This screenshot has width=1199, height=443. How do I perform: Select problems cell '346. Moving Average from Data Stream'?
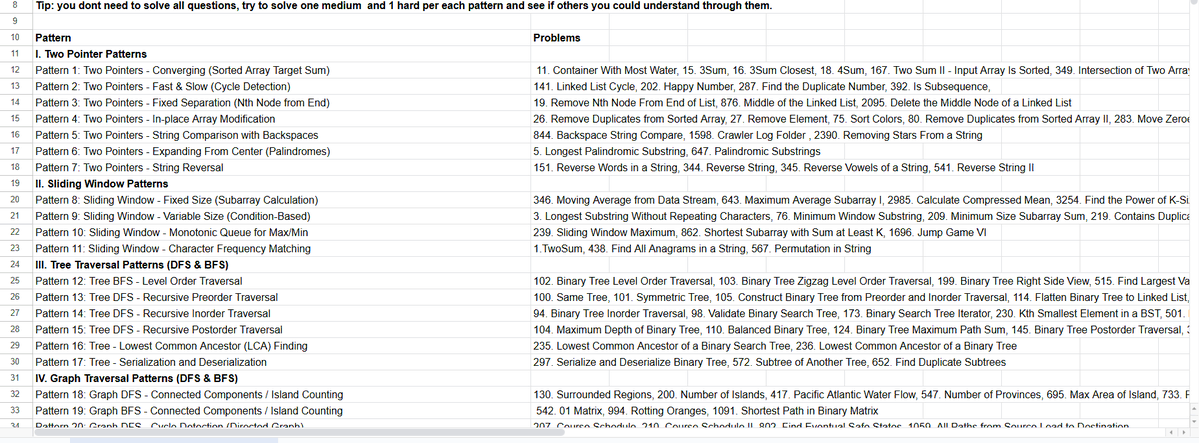click(860, 200)
